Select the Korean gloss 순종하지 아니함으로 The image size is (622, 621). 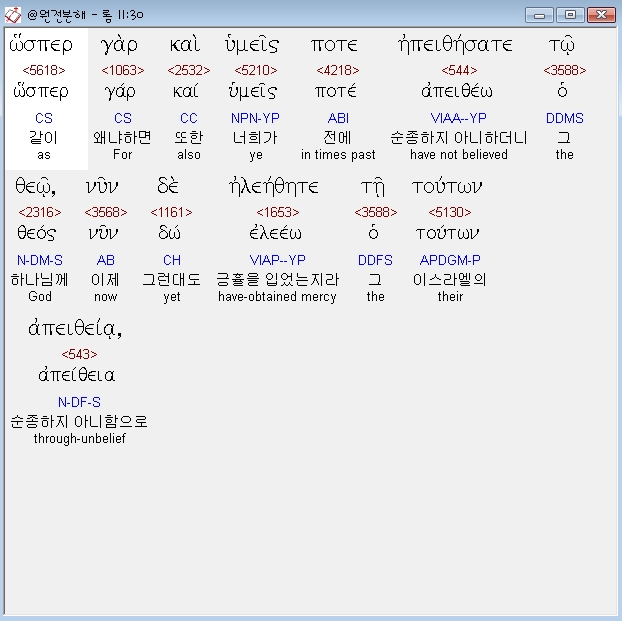click(79, 421)
